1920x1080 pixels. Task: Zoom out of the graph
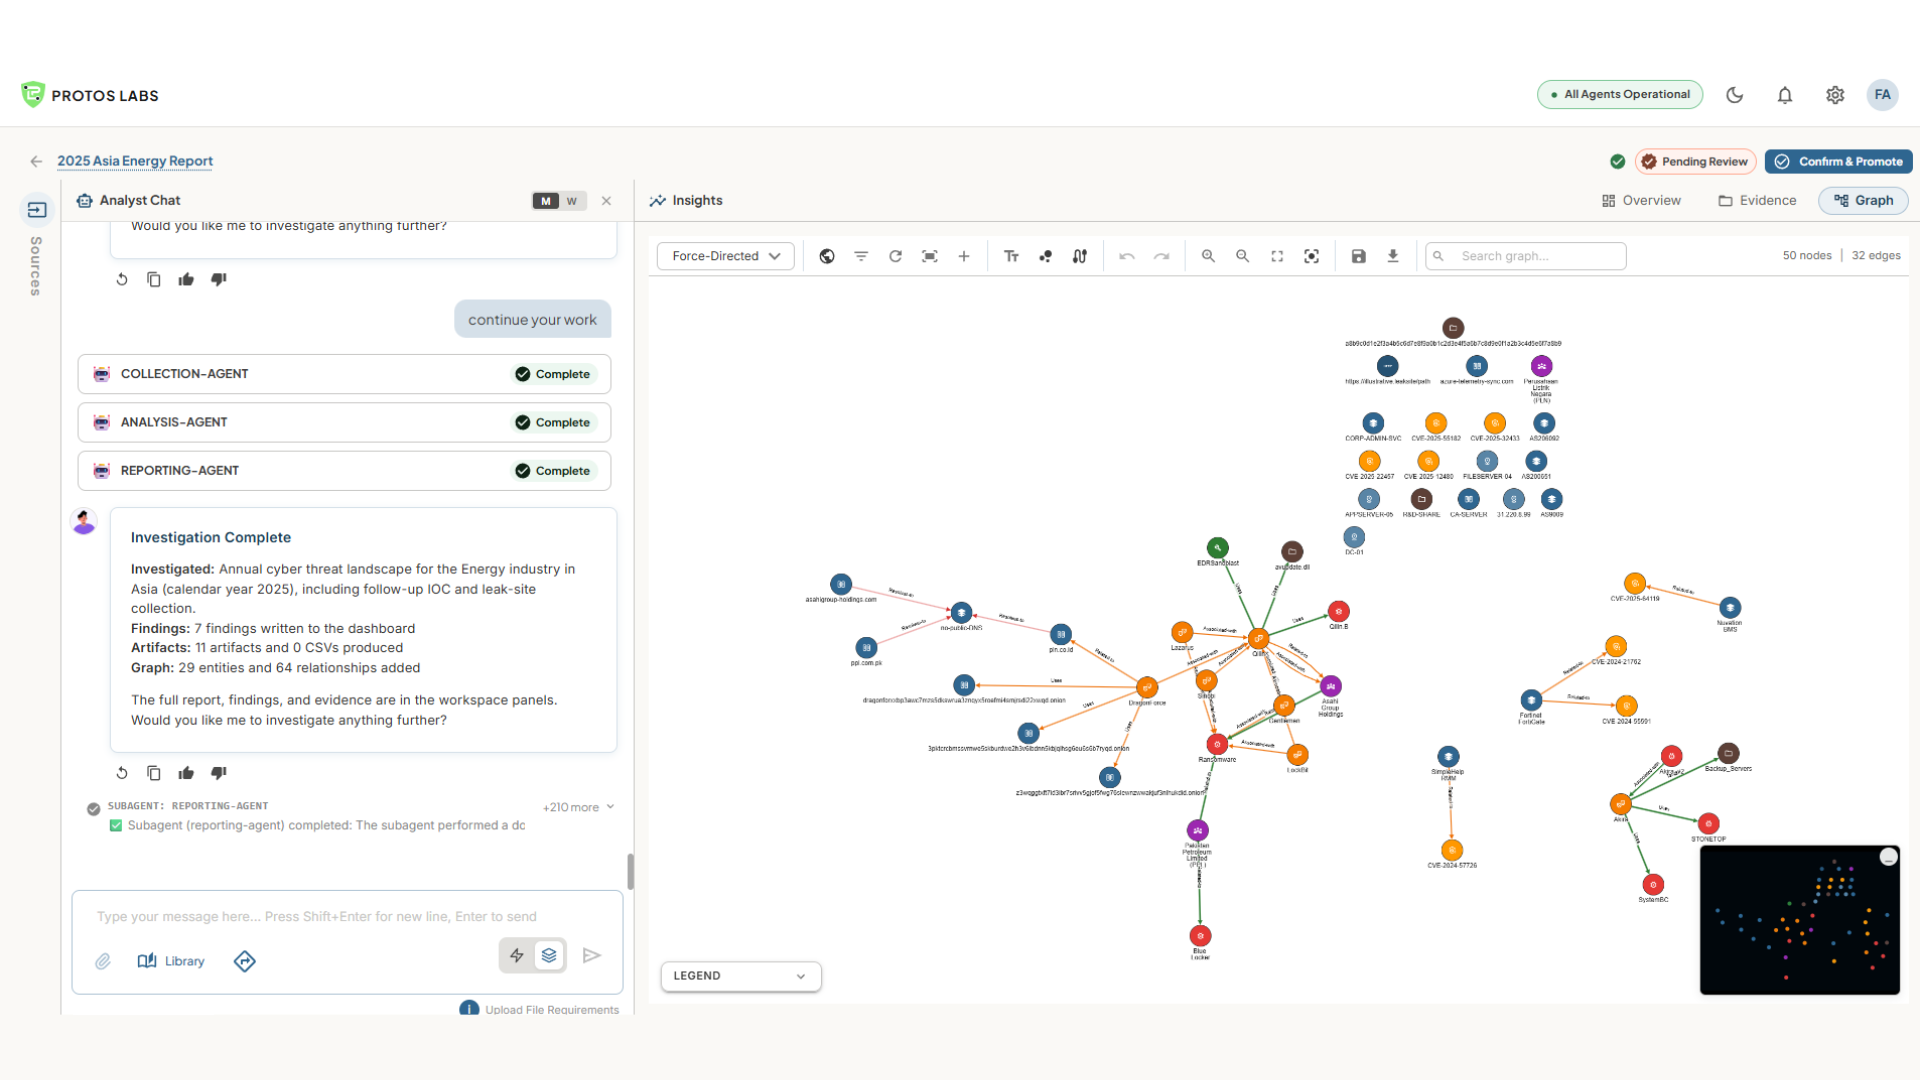pyautogui.click(x=1243, y=256)
